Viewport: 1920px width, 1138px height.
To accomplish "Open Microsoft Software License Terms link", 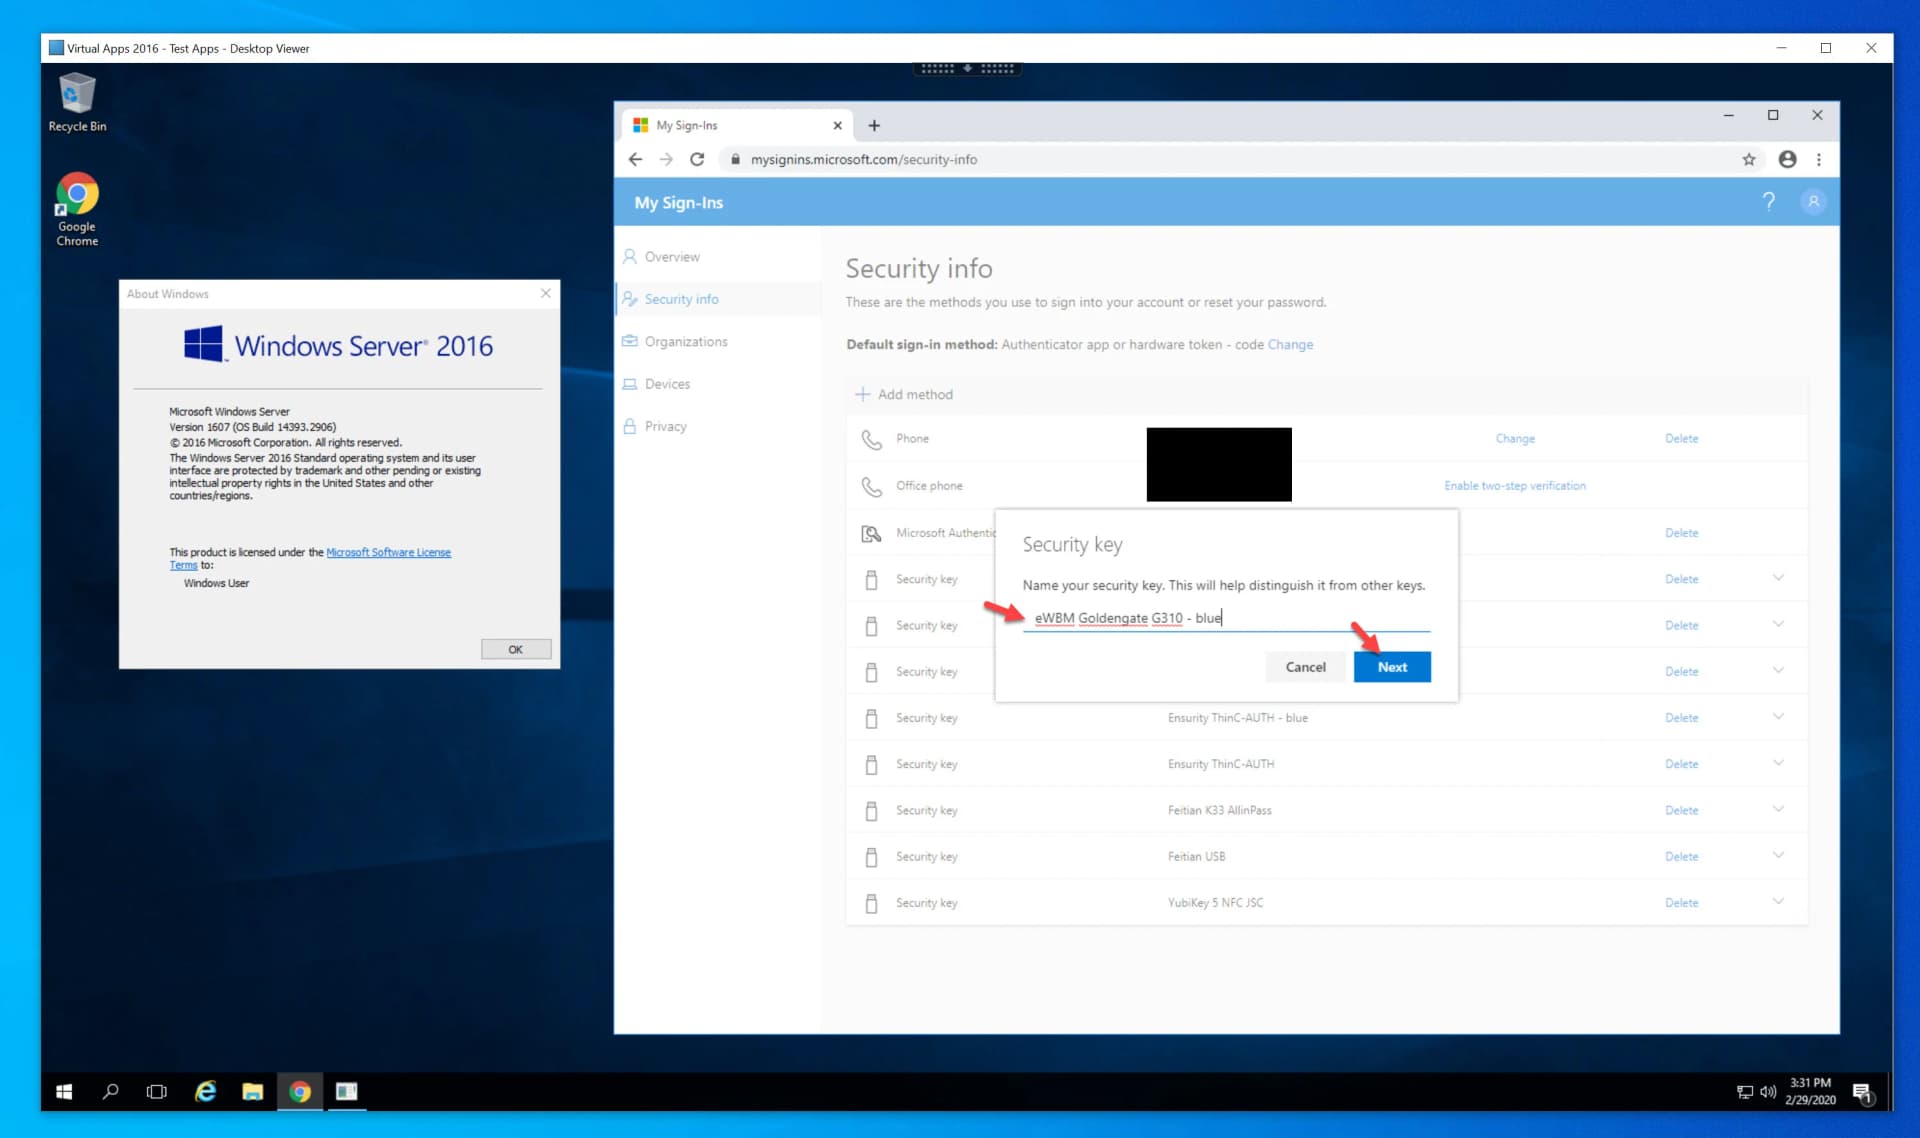I will tap(388, 552).
